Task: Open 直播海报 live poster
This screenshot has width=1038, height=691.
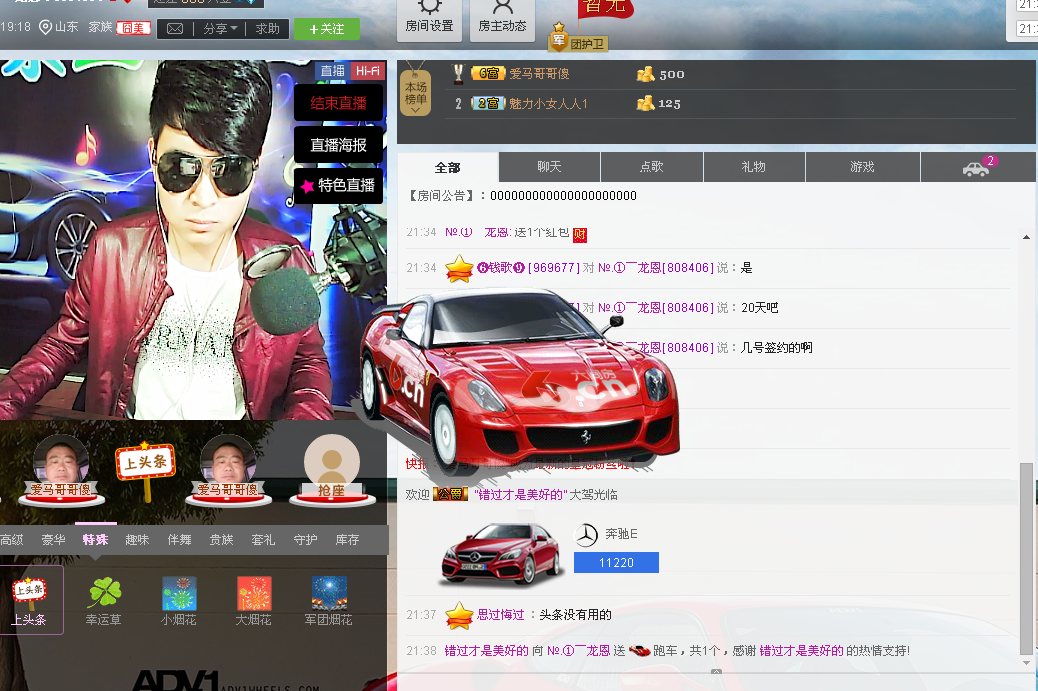Action: [x=338, y=145]
